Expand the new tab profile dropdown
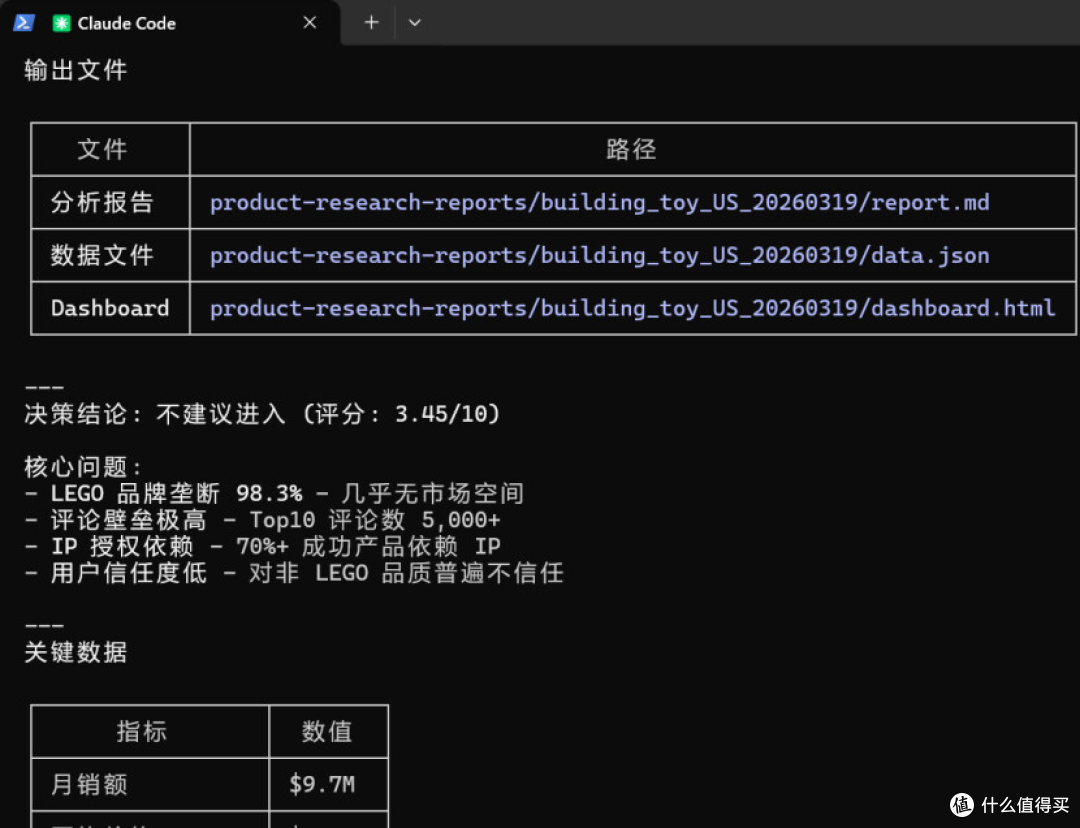 click(414, 23)
